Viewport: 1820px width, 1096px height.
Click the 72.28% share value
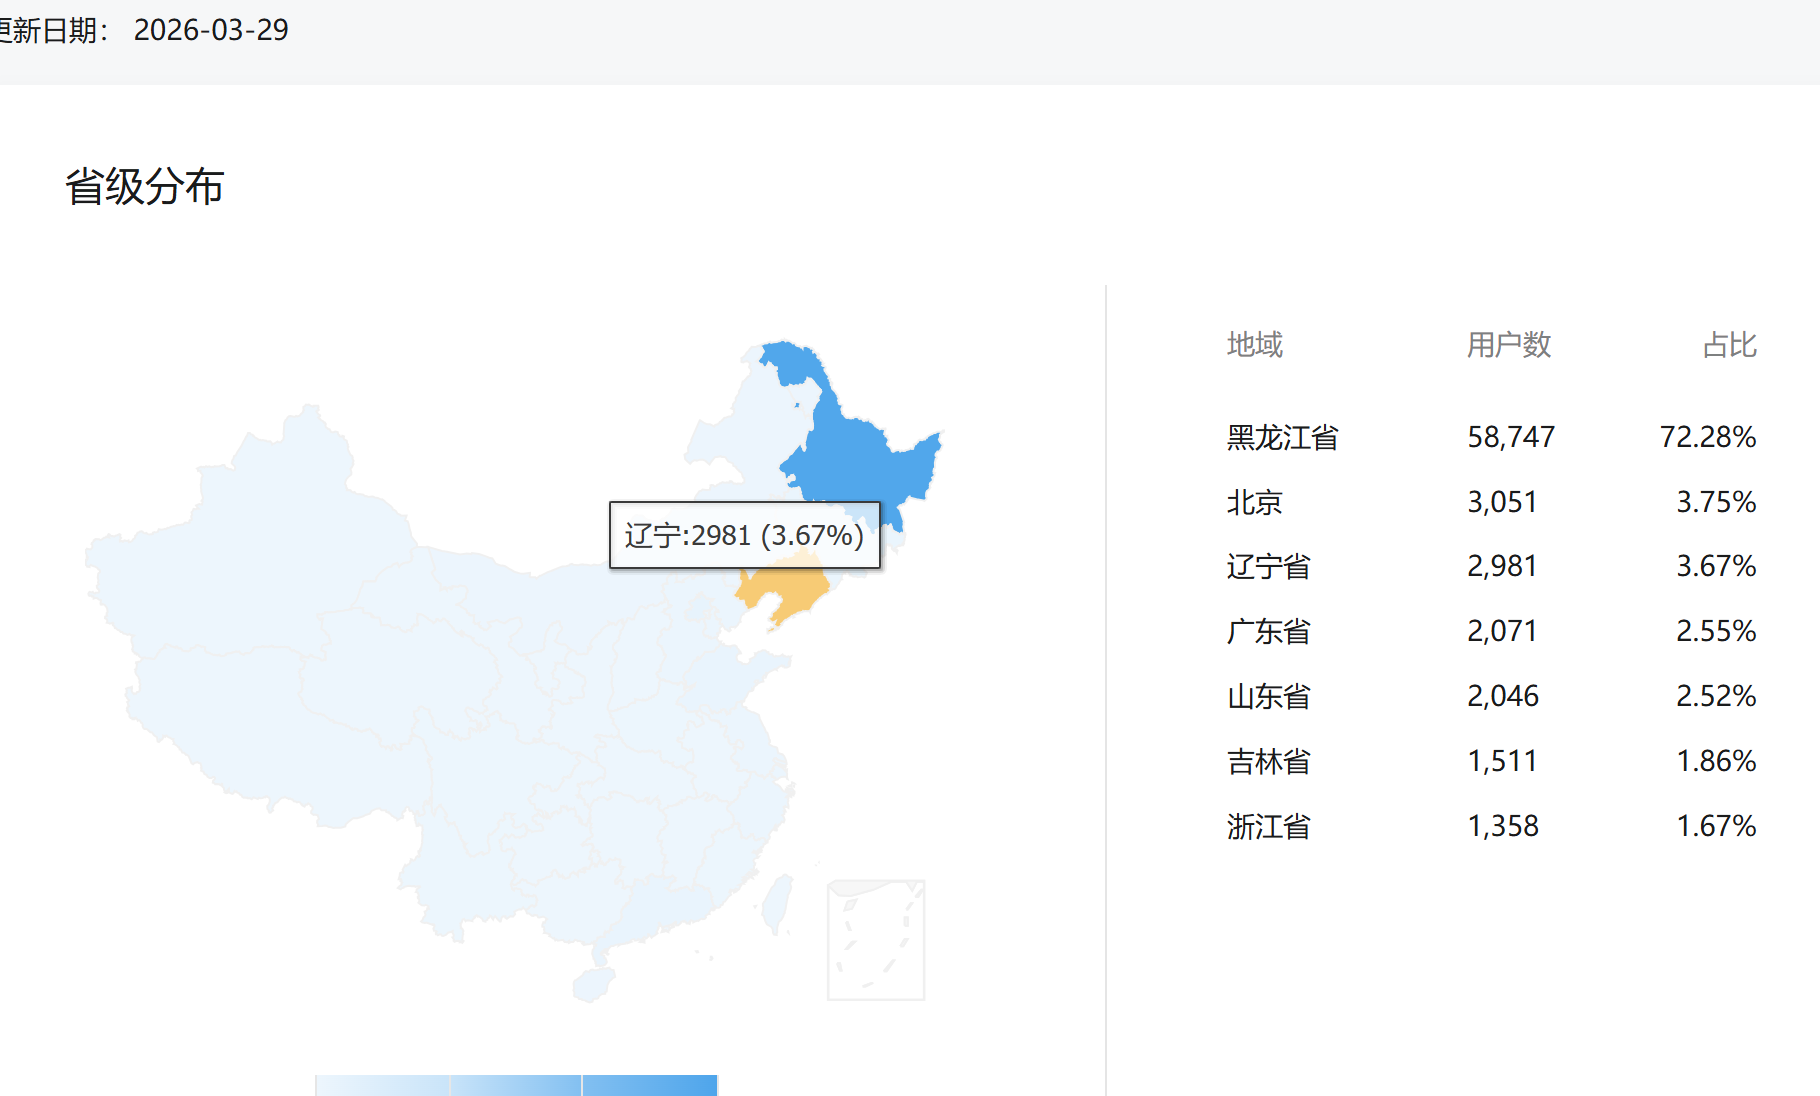(x=1708, y=437)
